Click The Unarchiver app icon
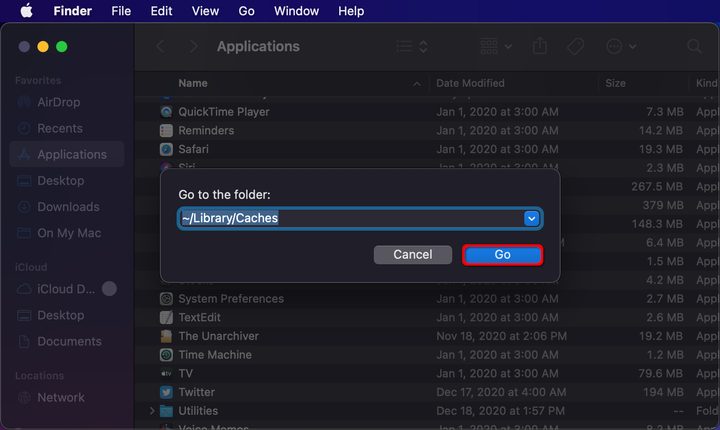 (x=166, y=336)
